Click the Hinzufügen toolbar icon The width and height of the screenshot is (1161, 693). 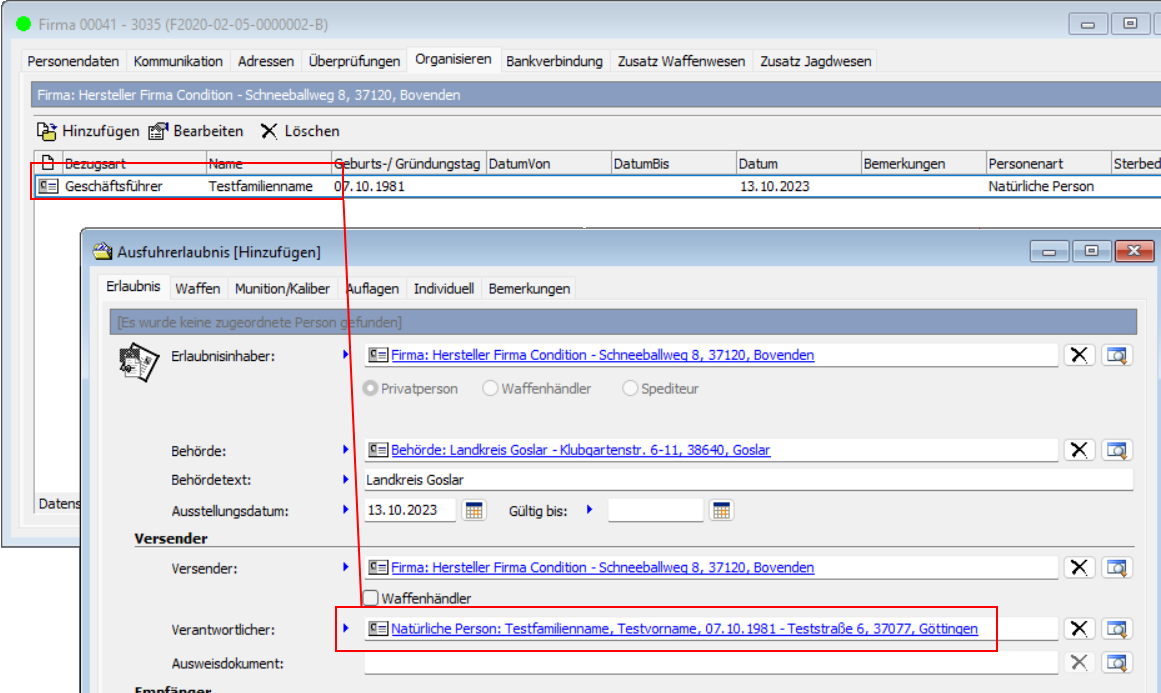(47, 131)
